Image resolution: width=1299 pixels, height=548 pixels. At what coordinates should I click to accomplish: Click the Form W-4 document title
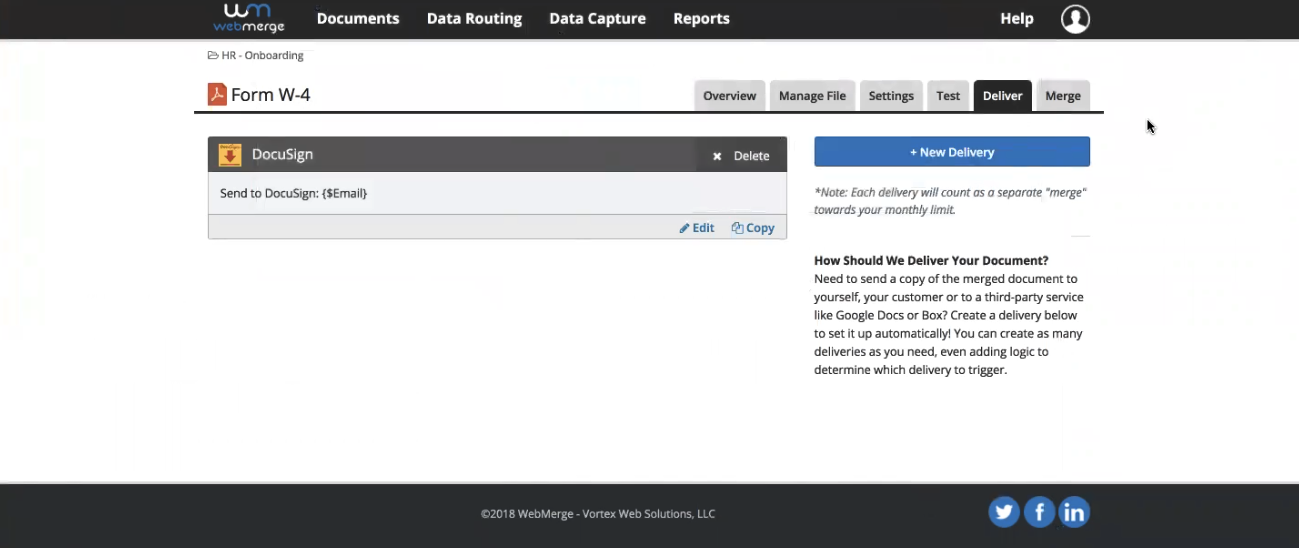coord(270,96)
